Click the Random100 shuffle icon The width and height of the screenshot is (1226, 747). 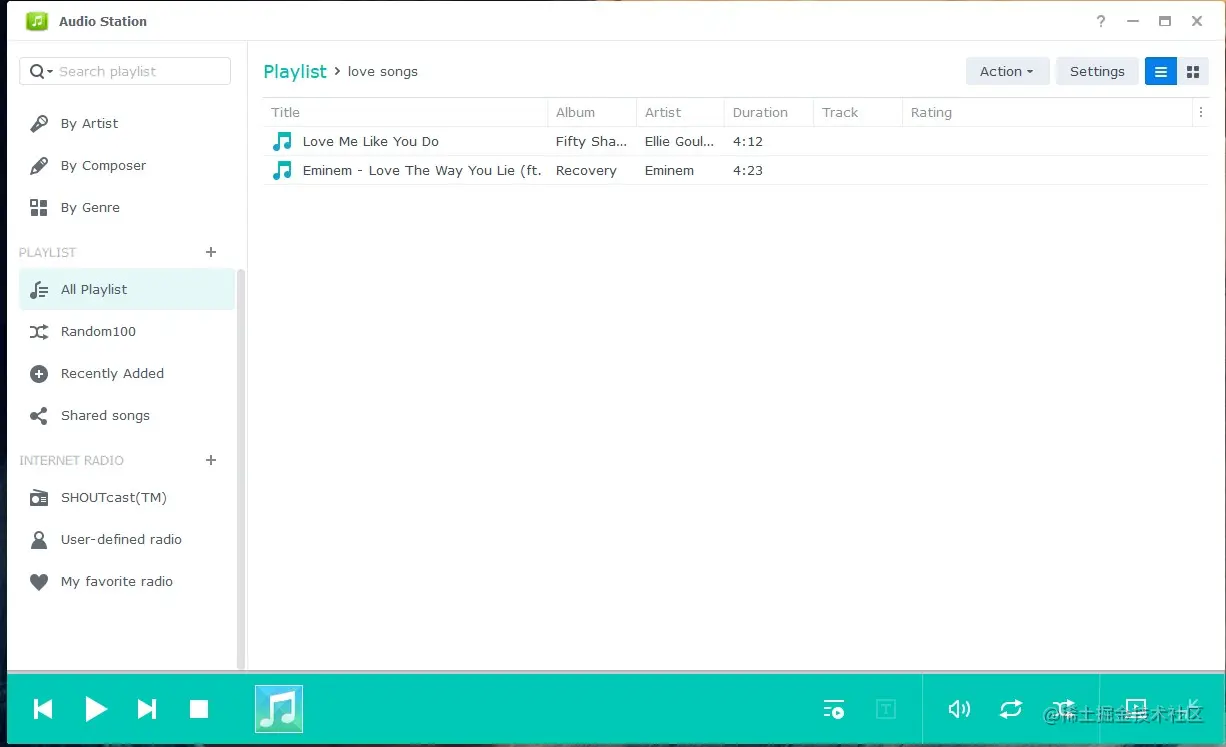point(39,332)
